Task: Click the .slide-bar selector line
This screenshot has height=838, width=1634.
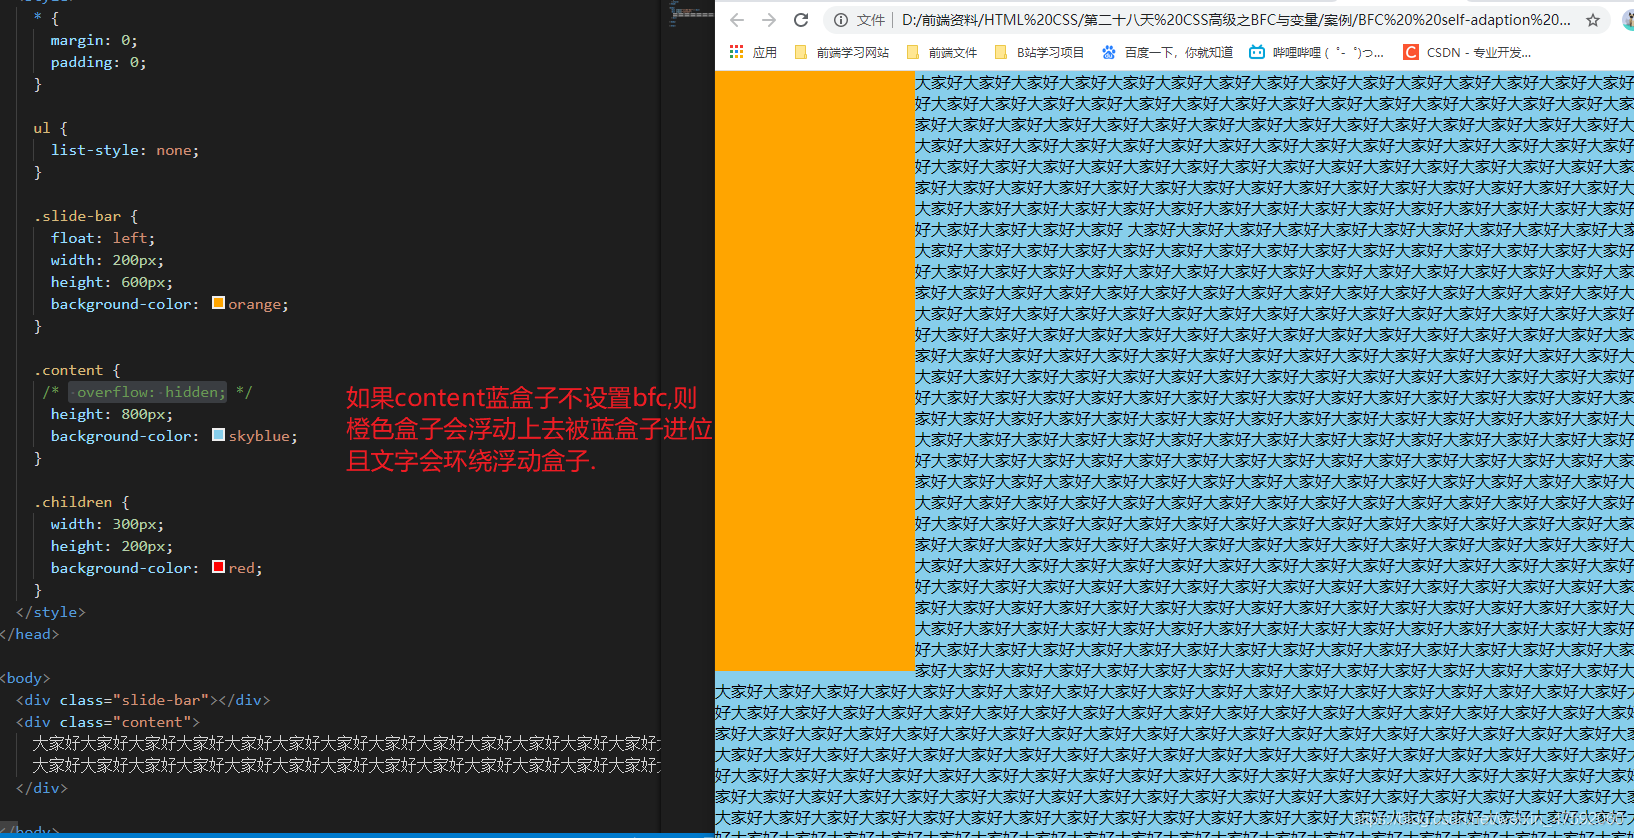Action: click(x=86, y=216)
